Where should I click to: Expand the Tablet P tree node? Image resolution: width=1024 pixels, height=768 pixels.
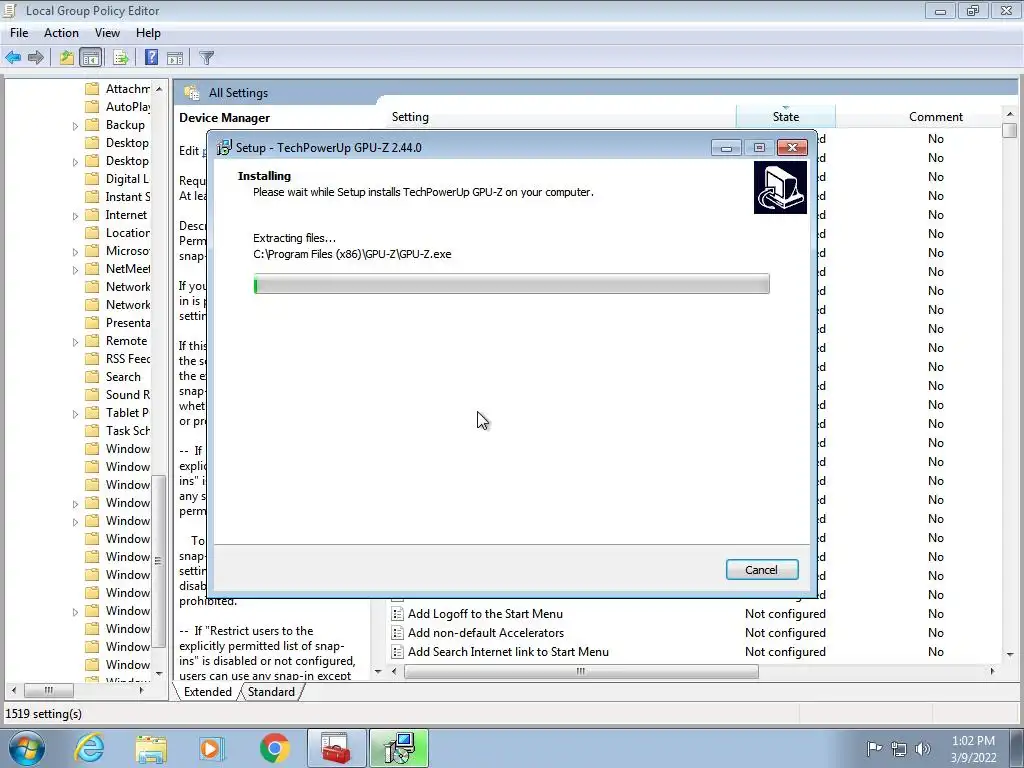pyautogui.click(x=75, y=413)
